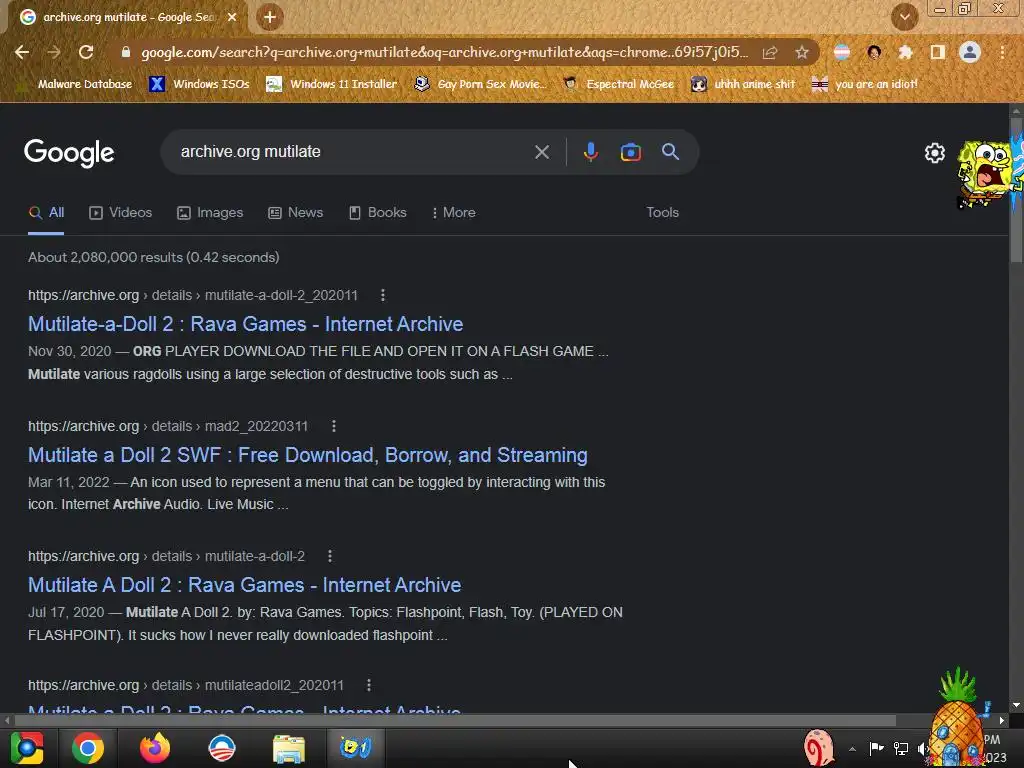The height and width of the screenshot is (768, 1024).
Task: Switch to the Images tab
Action: point(210,213)
